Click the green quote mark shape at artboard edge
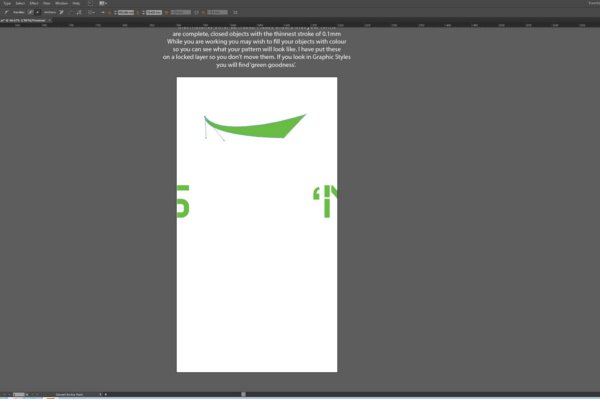Screen dimensions: 600x400 316,194
